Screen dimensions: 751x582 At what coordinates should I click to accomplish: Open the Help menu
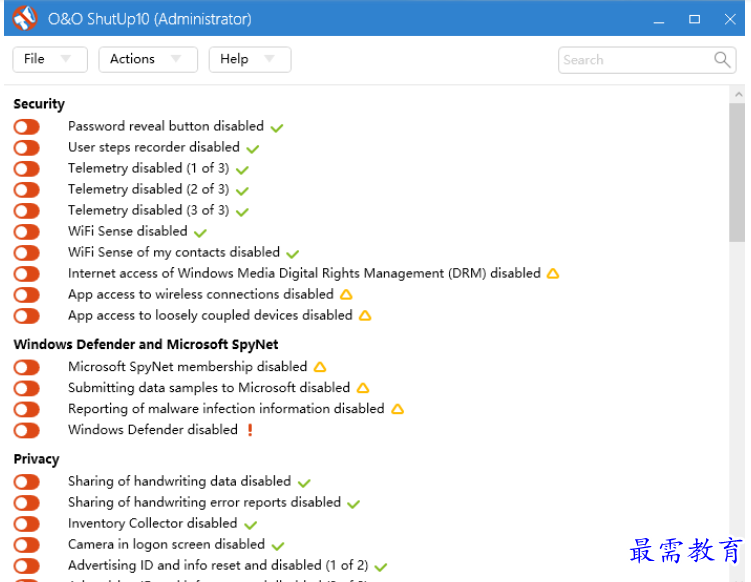[x=250, y=59]
